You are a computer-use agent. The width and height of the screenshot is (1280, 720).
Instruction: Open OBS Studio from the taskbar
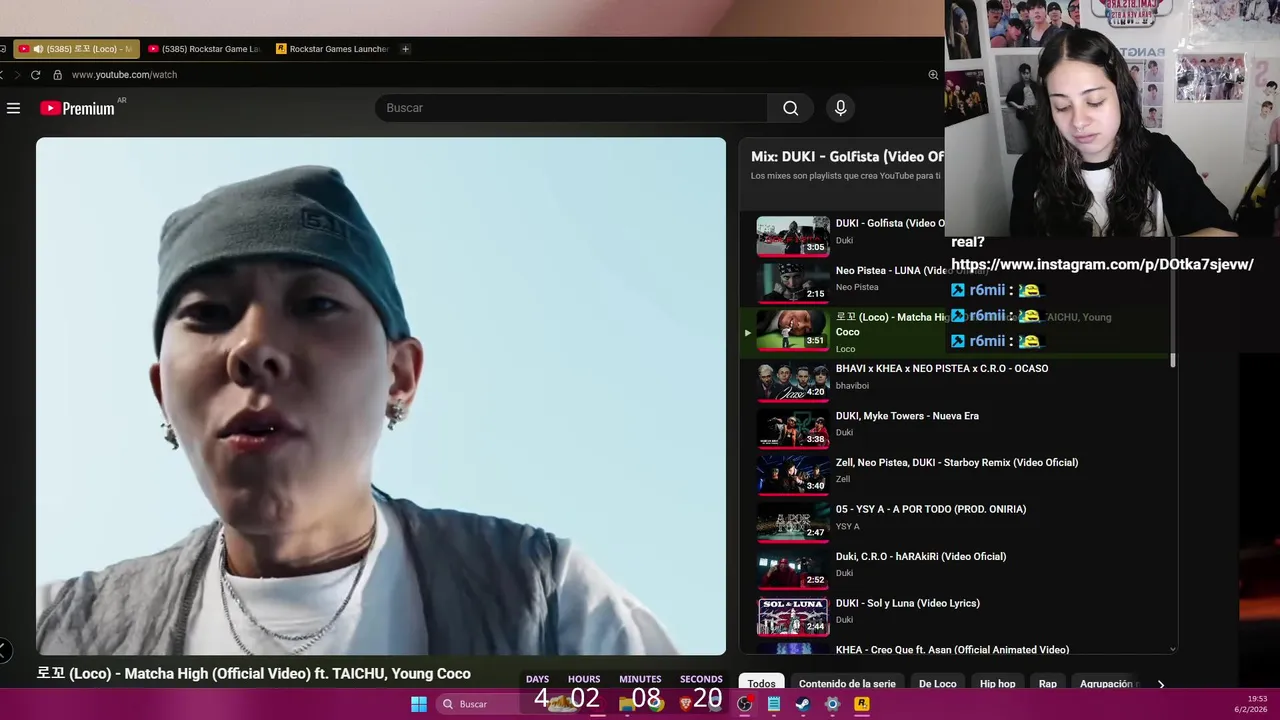[x=745, y=704]
